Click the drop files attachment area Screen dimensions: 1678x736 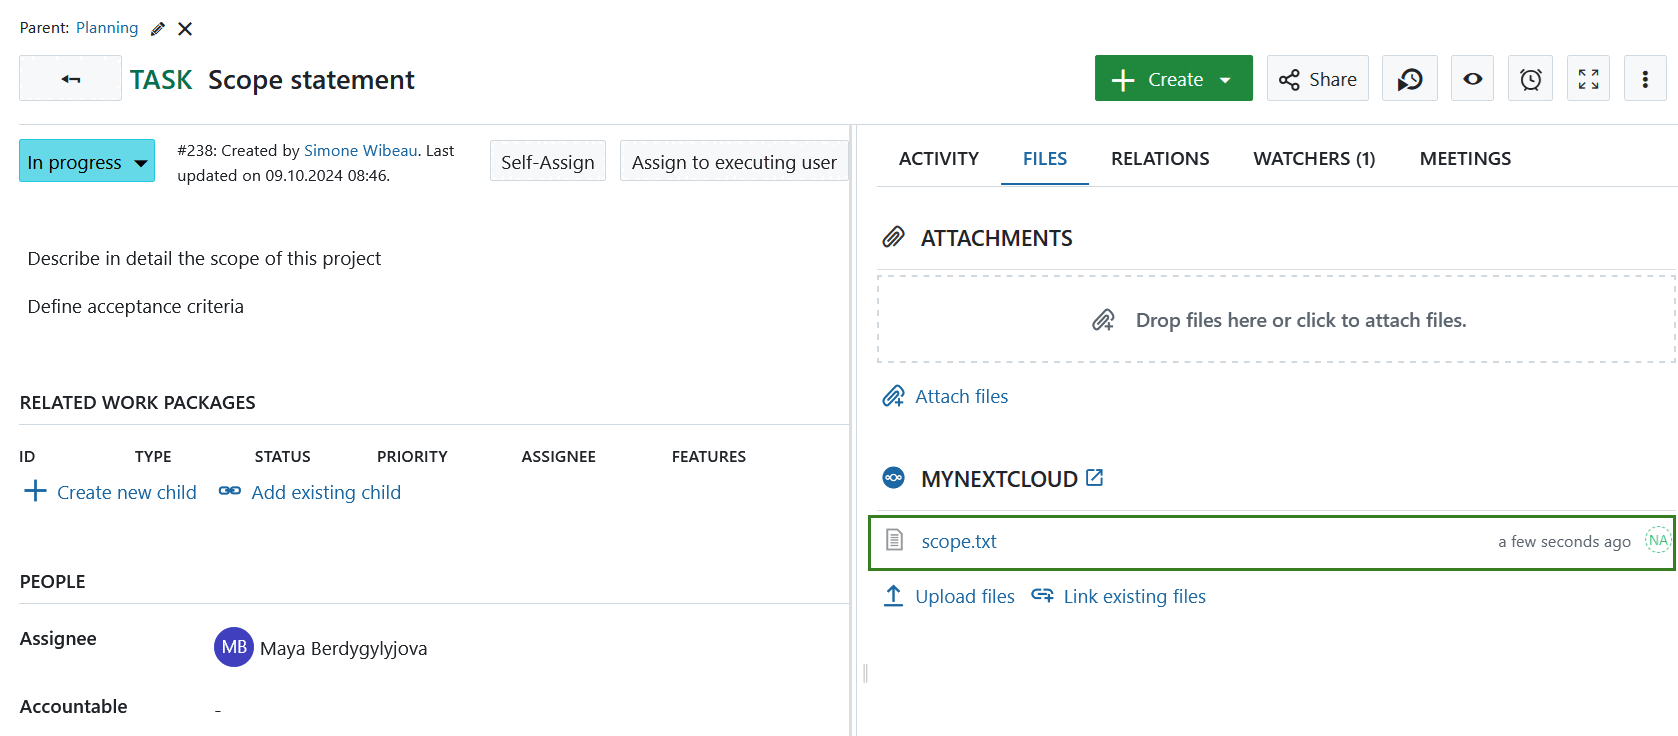(1276, 320)
